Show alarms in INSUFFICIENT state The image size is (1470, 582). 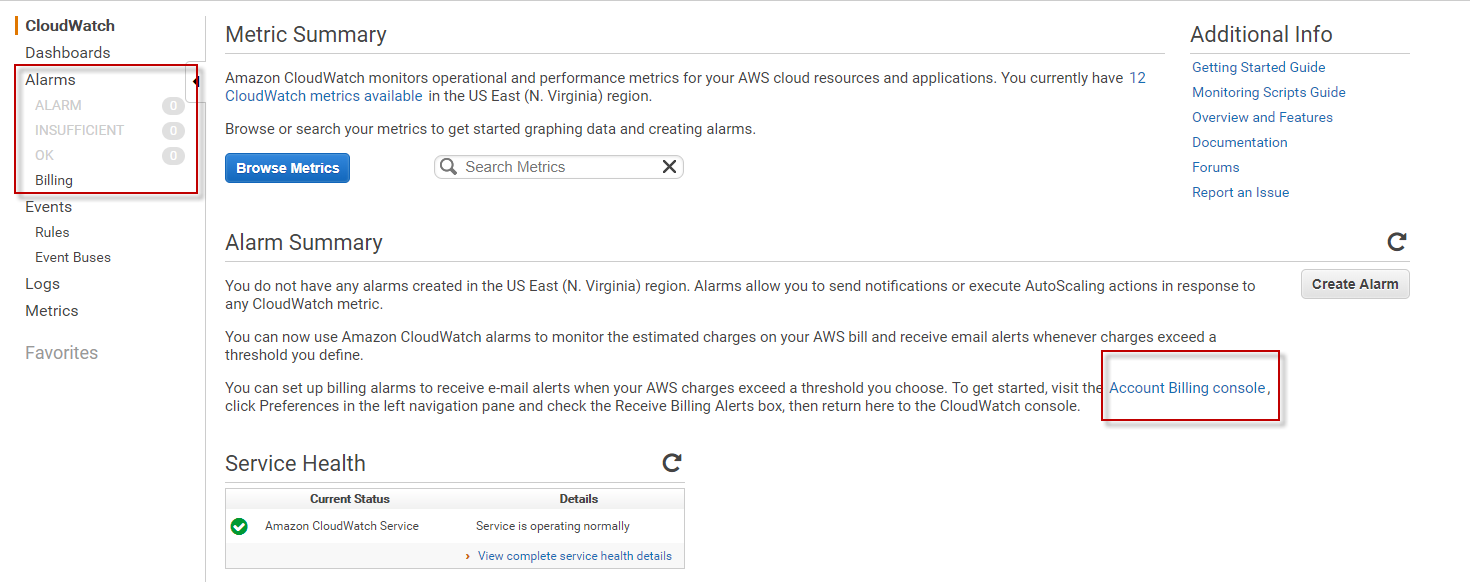[x=80, y=130]
